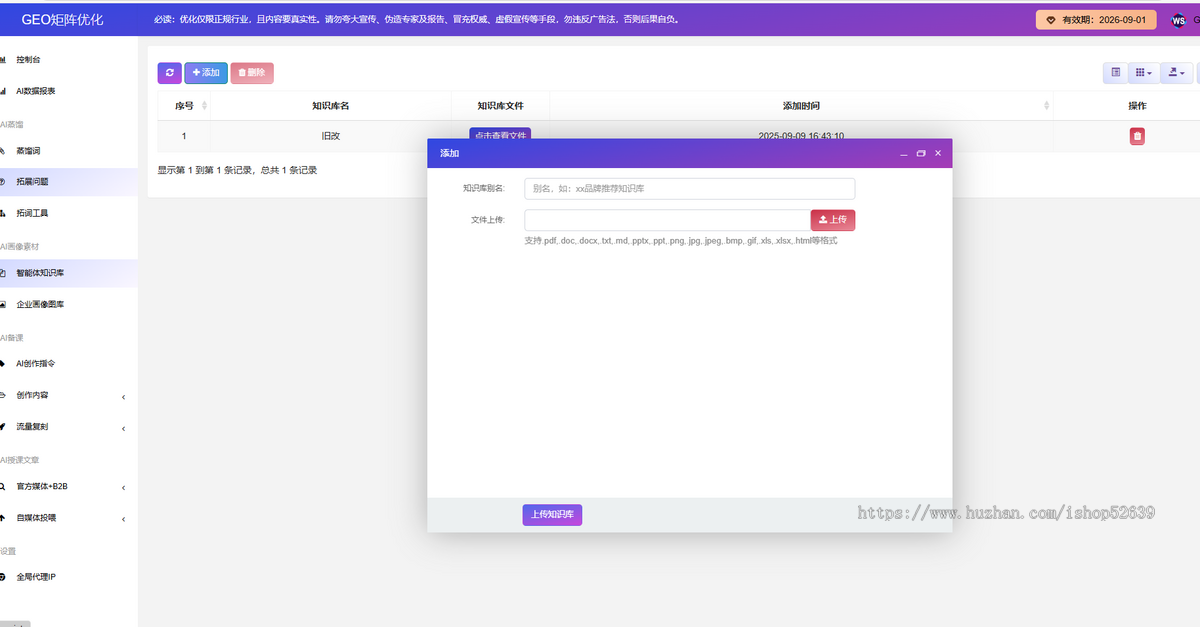Expand the 自媒体投喂 submenu arrow

(124, 519)
